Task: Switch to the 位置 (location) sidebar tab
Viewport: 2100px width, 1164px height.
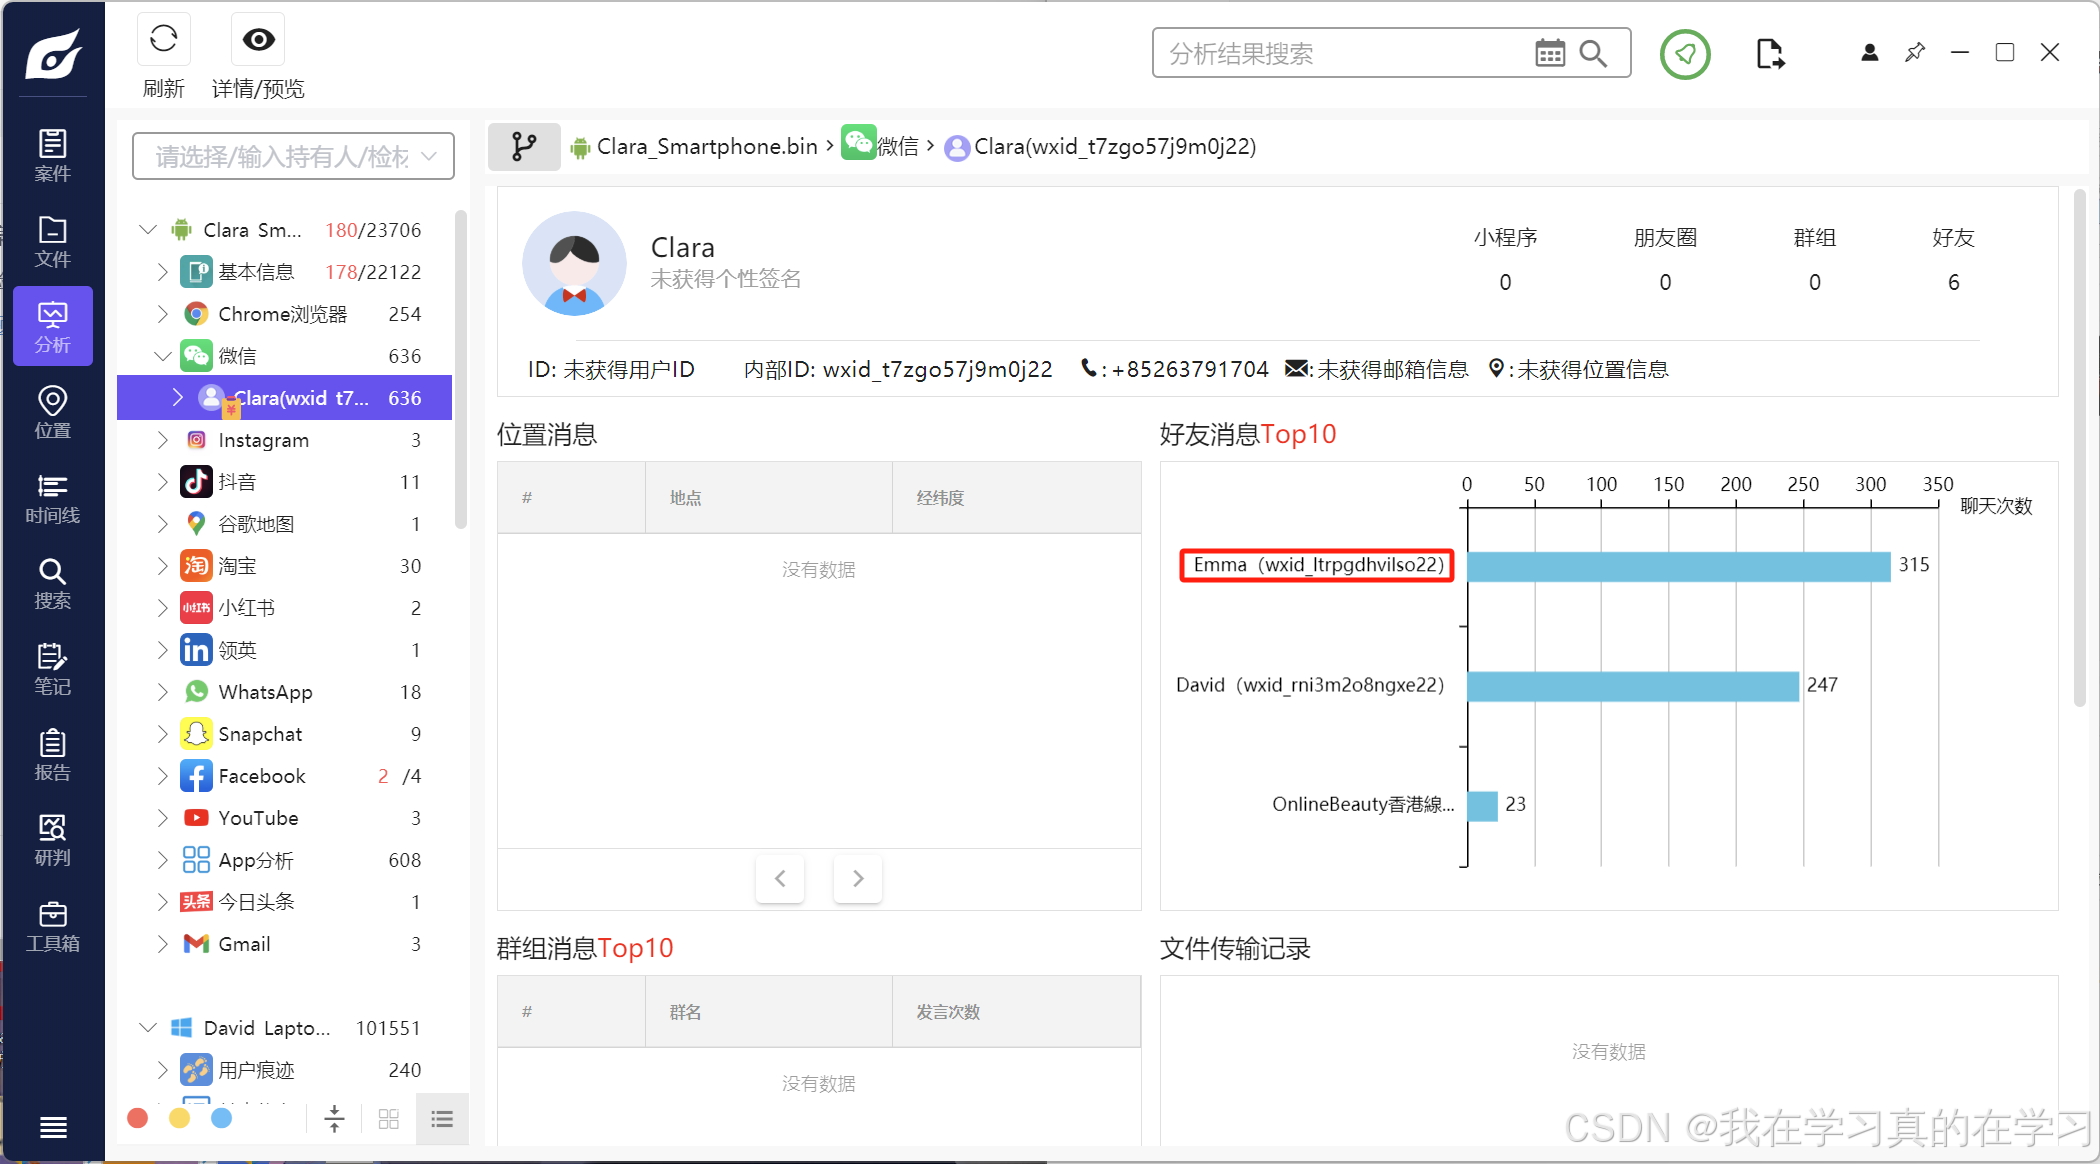Action: pyautogui.click(x=52, y=412)
